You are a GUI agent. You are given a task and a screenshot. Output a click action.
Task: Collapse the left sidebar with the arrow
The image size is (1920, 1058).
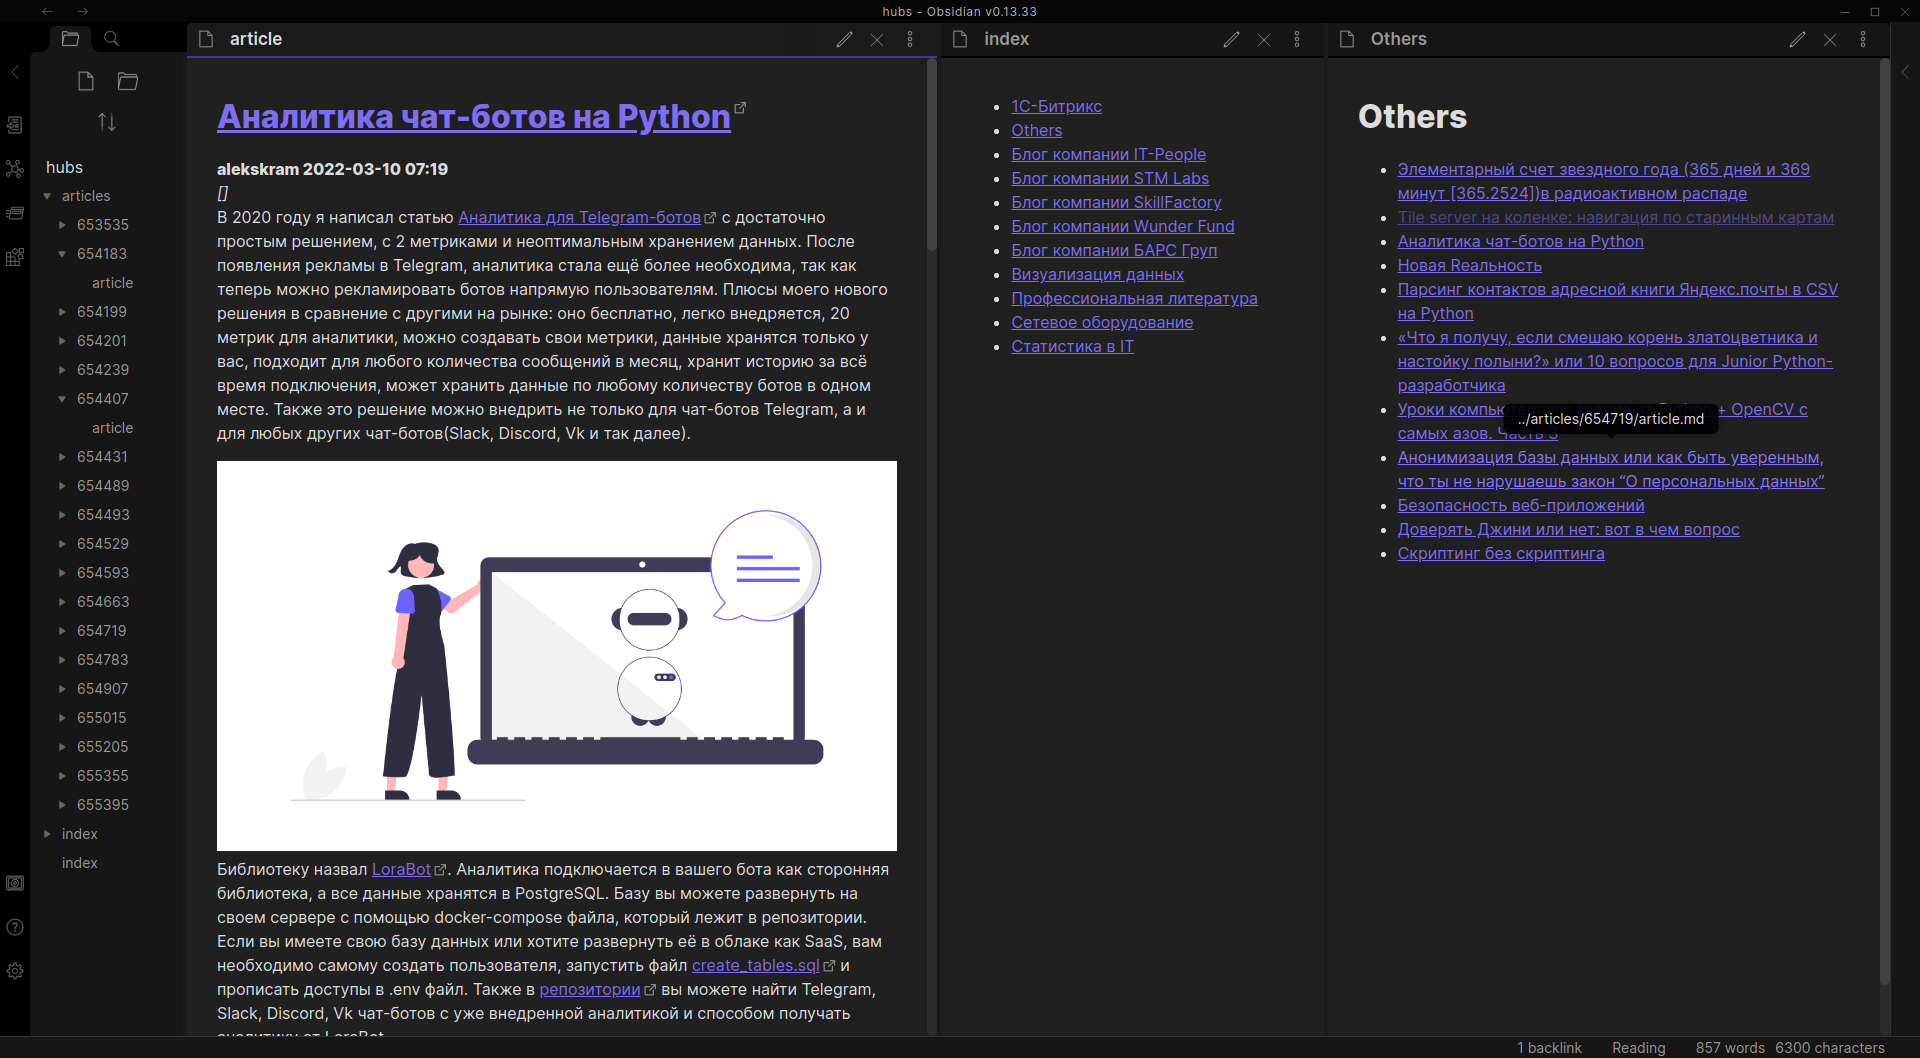[15, 72]
